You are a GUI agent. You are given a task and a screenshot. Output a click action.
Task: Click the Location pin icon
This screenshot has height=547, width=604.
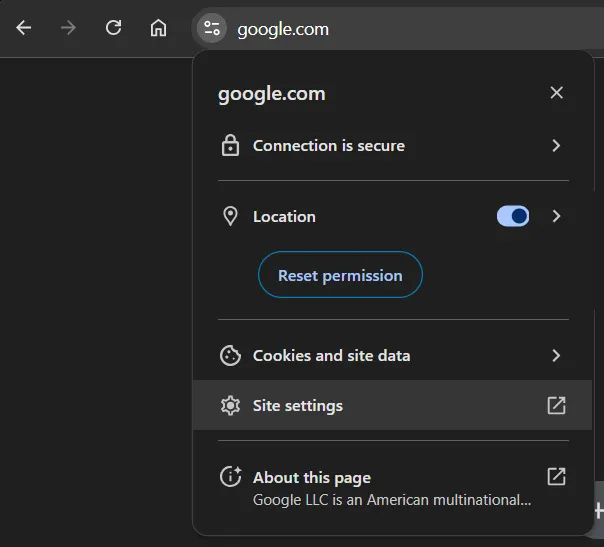(230, 216)
